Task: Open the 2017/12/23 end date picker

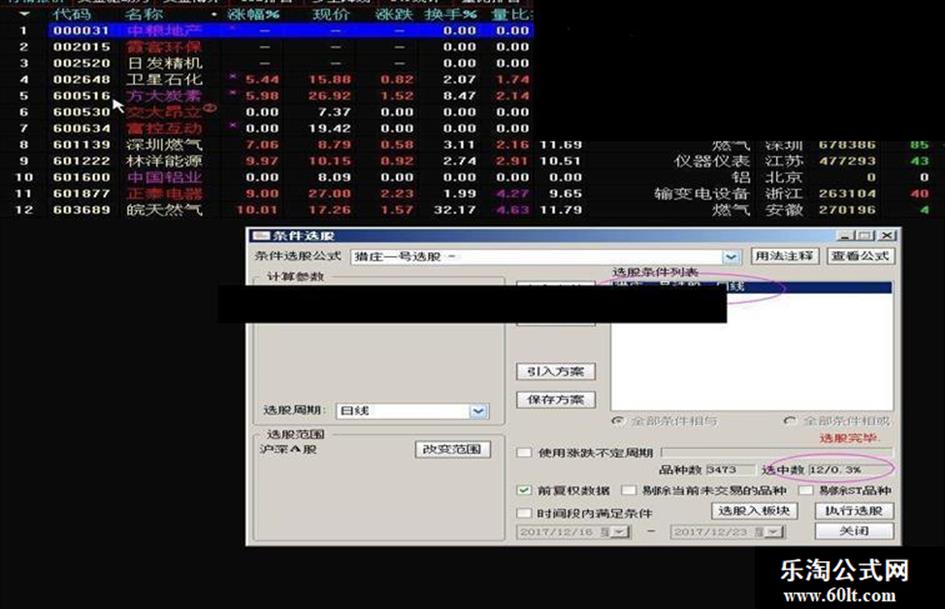Action: [x=775, y=532]
